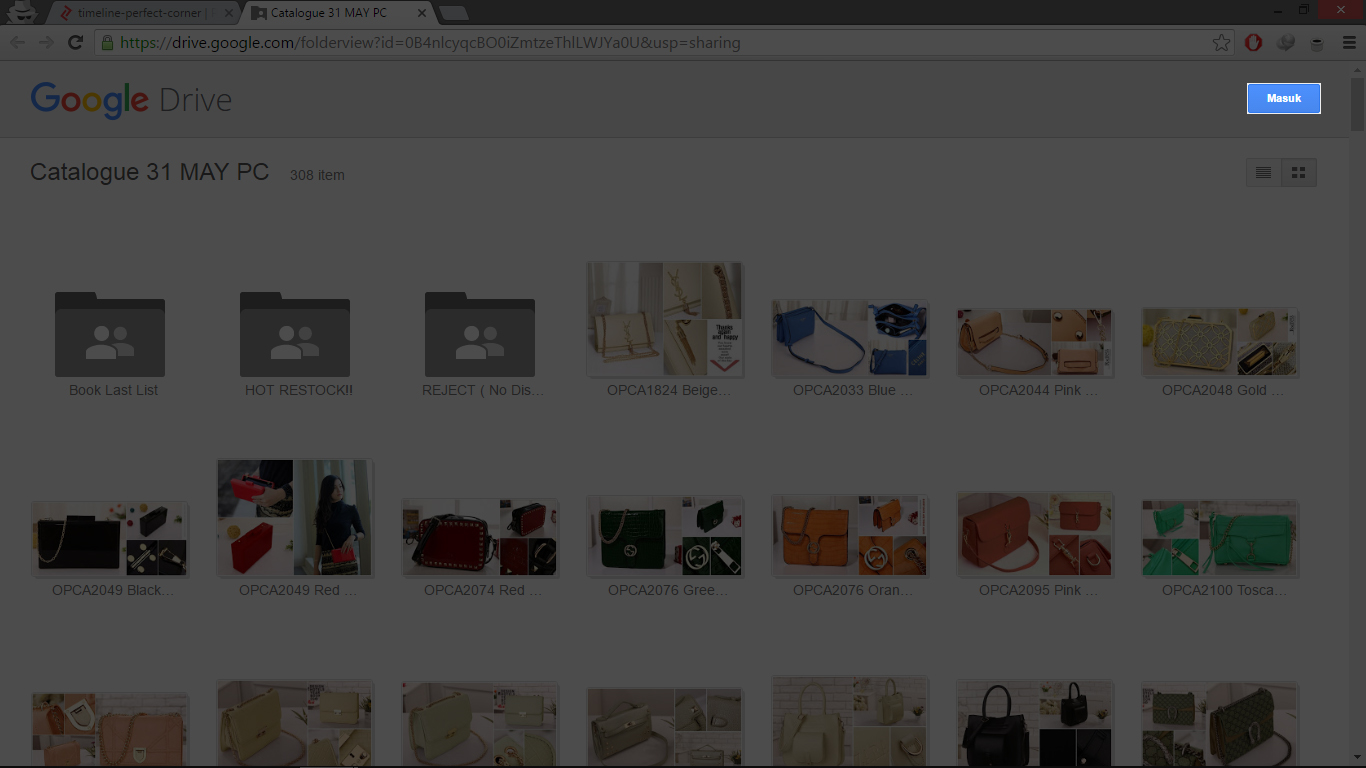Open the REJECT shared folder
Viewport: 1366px width, 768px height.
(x=480, y=336)
